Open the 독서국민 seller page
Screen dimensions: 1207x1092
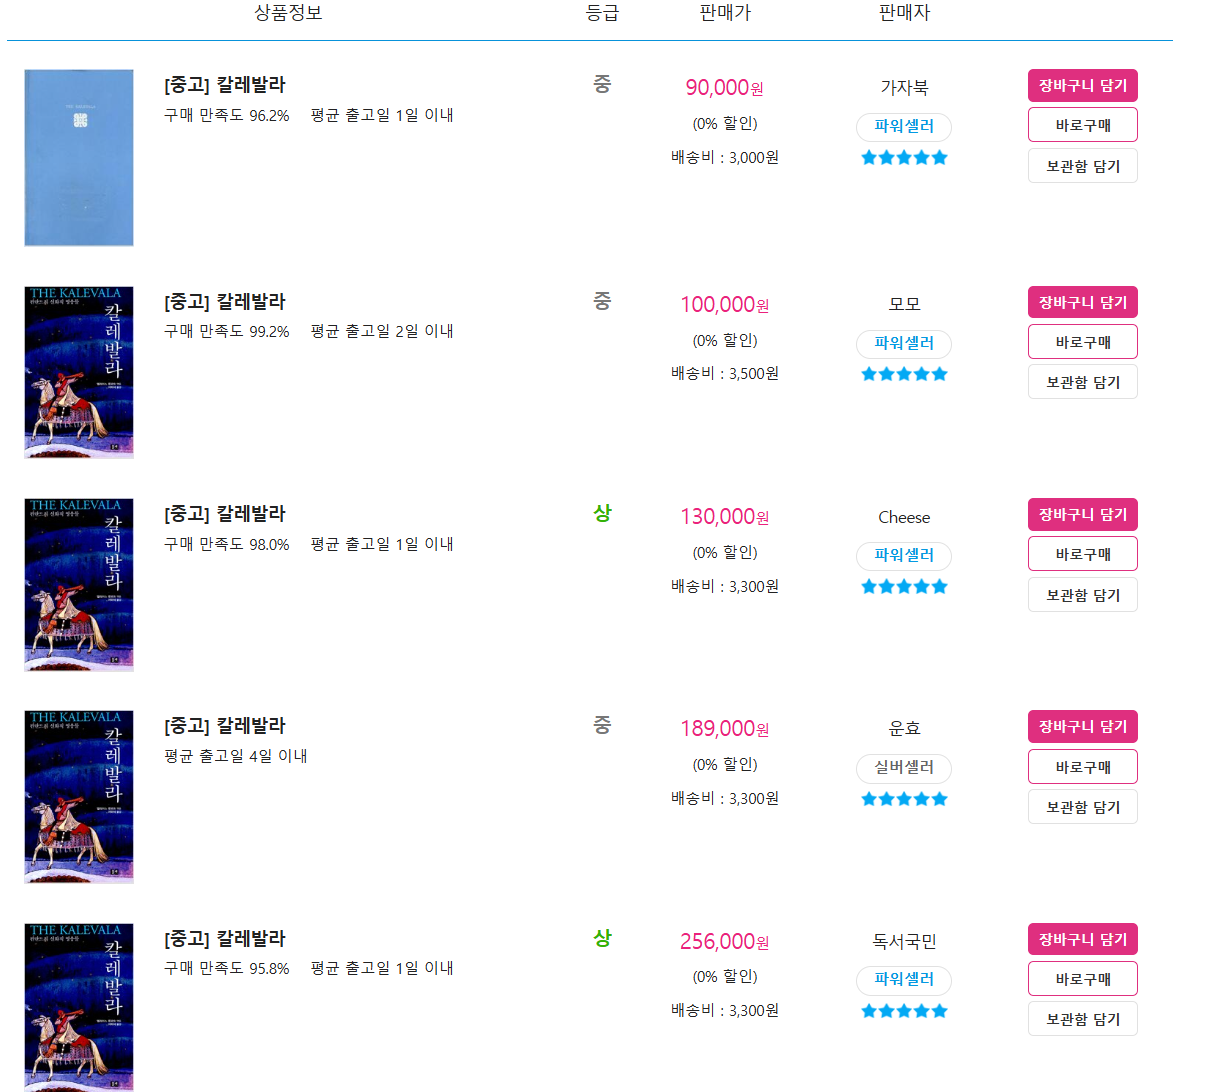click(x=904, y=941)
